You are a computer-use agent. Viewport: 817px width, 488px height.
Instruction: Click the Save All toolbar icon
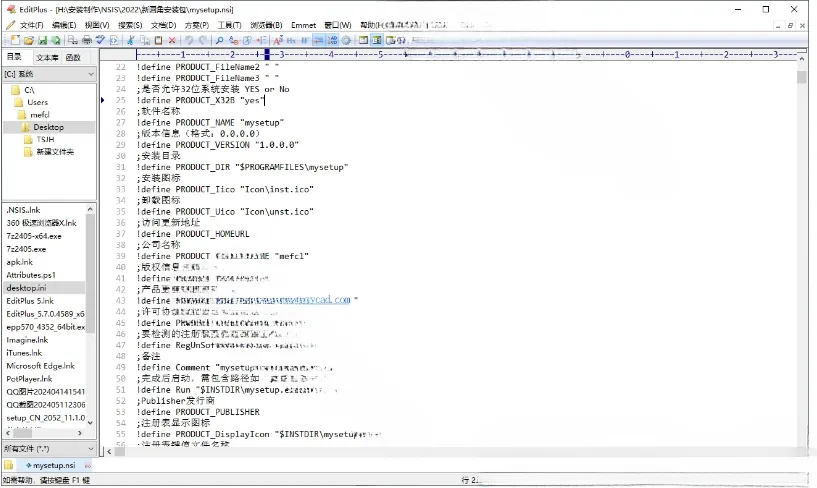(x=55, y=40)
